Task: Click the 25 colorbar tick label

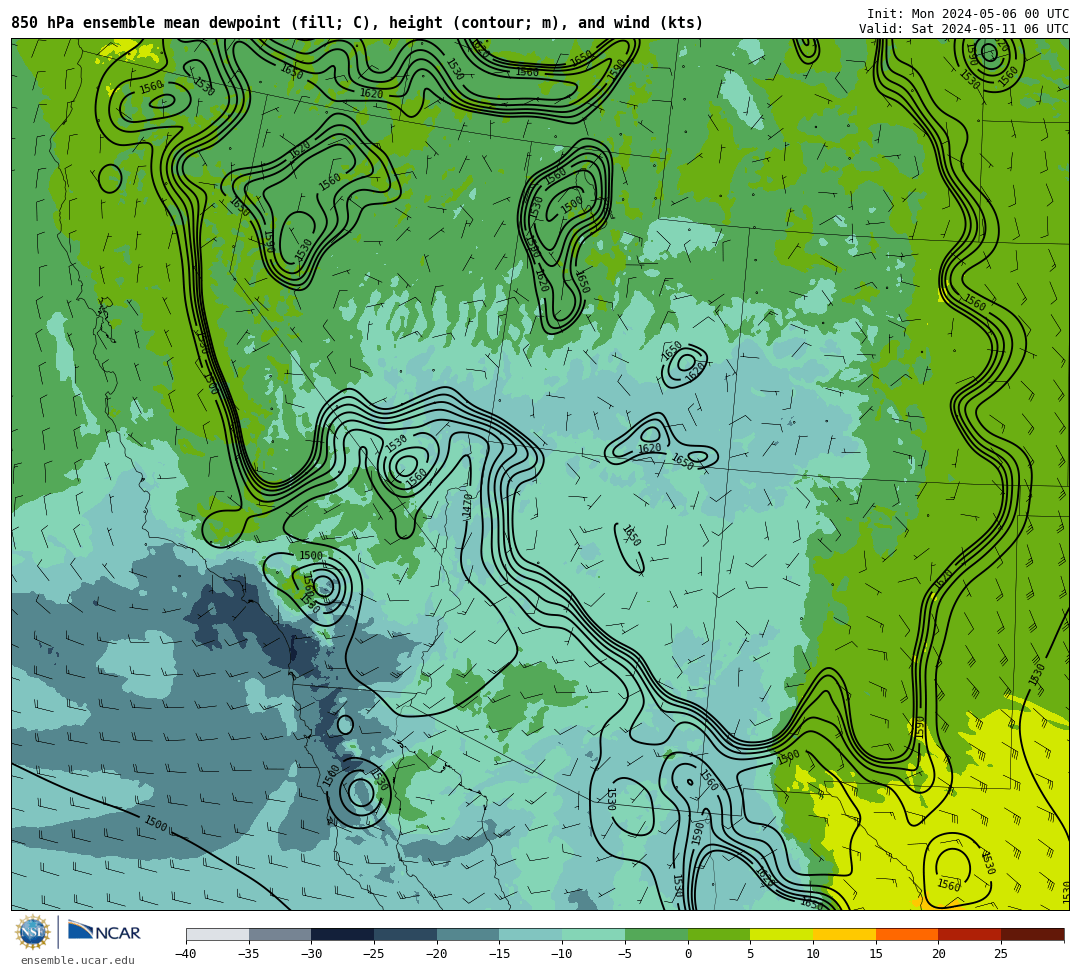Action: click(x=1001, y=954)
